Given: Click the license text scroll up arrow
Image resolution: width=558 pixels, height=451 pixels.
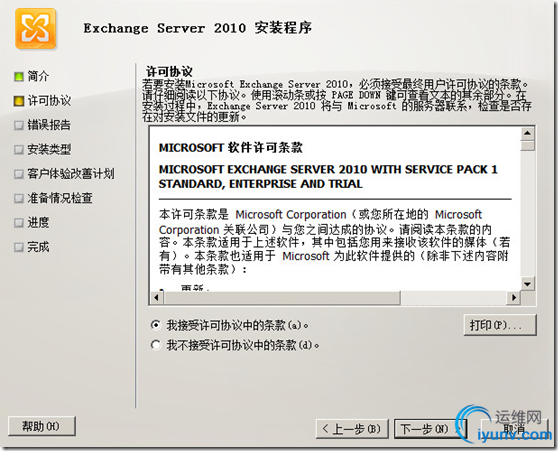Looking at the screenshot, I should click(527, 134).
